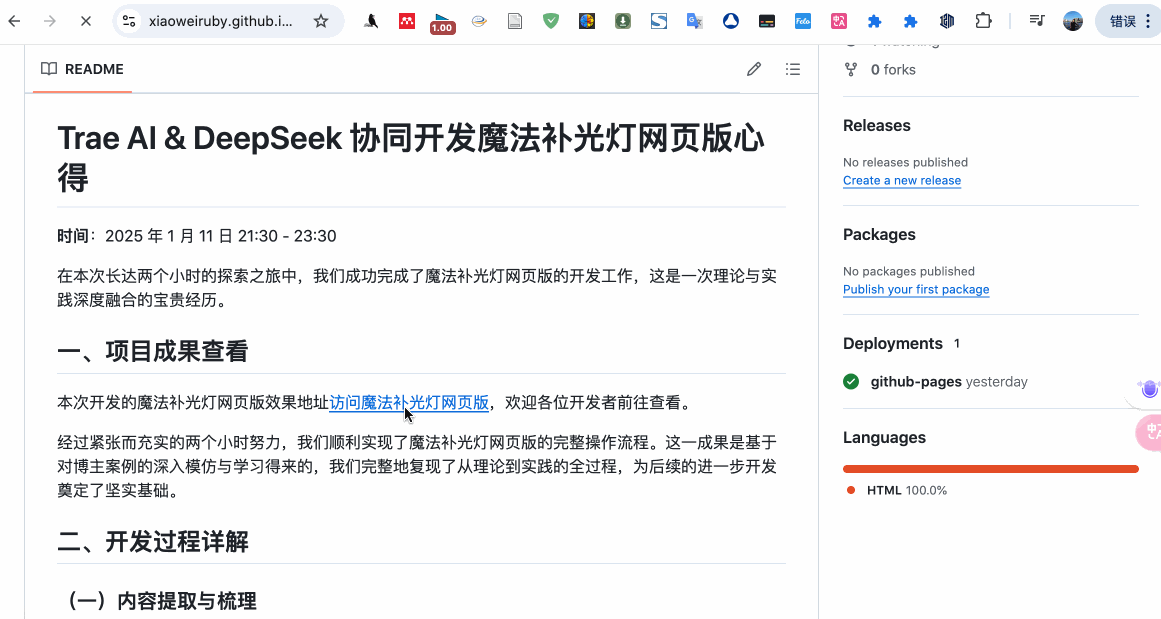Click the （一）内容提取与梳理 heading
Screen dimensions: 1161x619
click(x=157, y=600)
